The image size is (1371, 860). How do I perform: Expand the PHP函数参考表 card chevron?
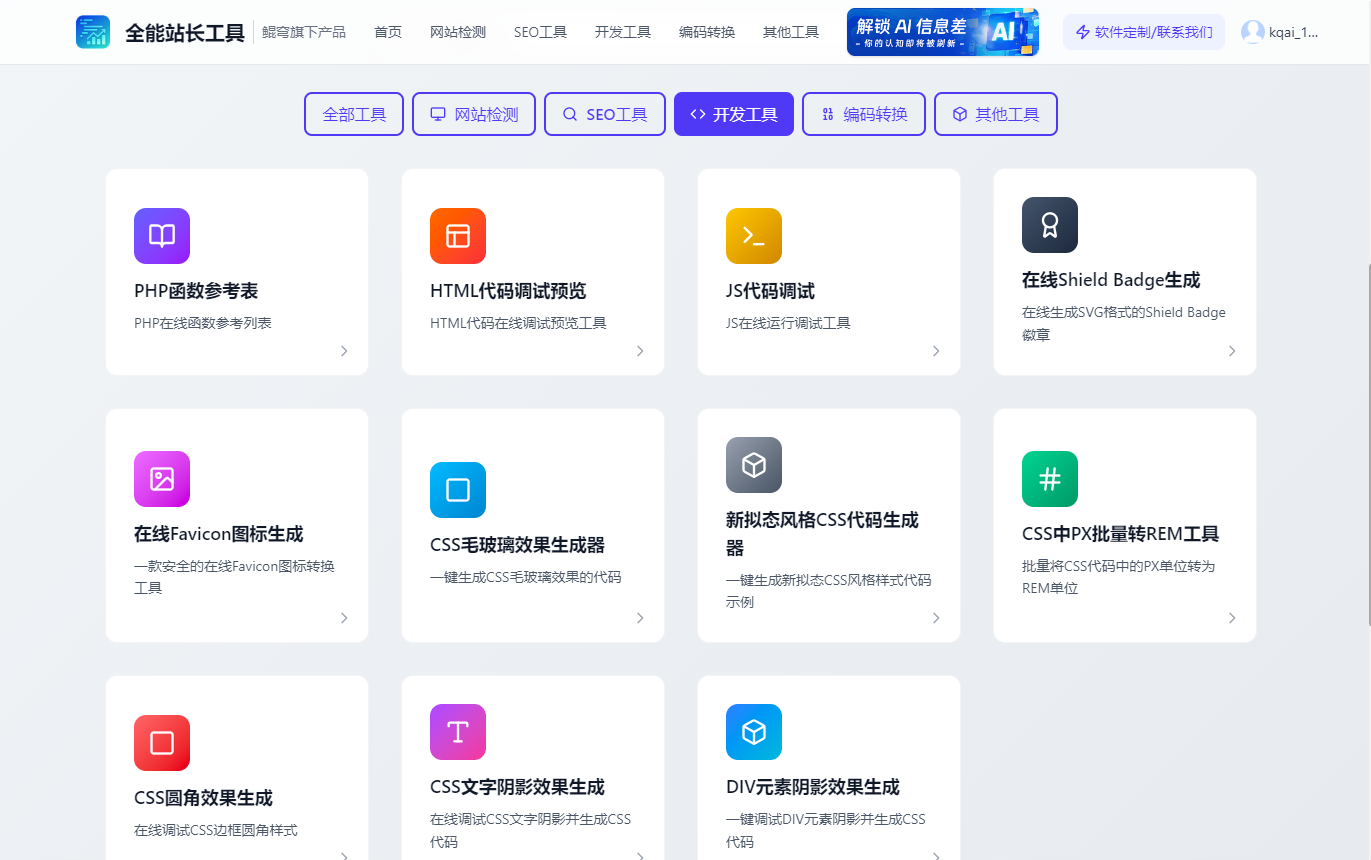(x=344, y=351)
